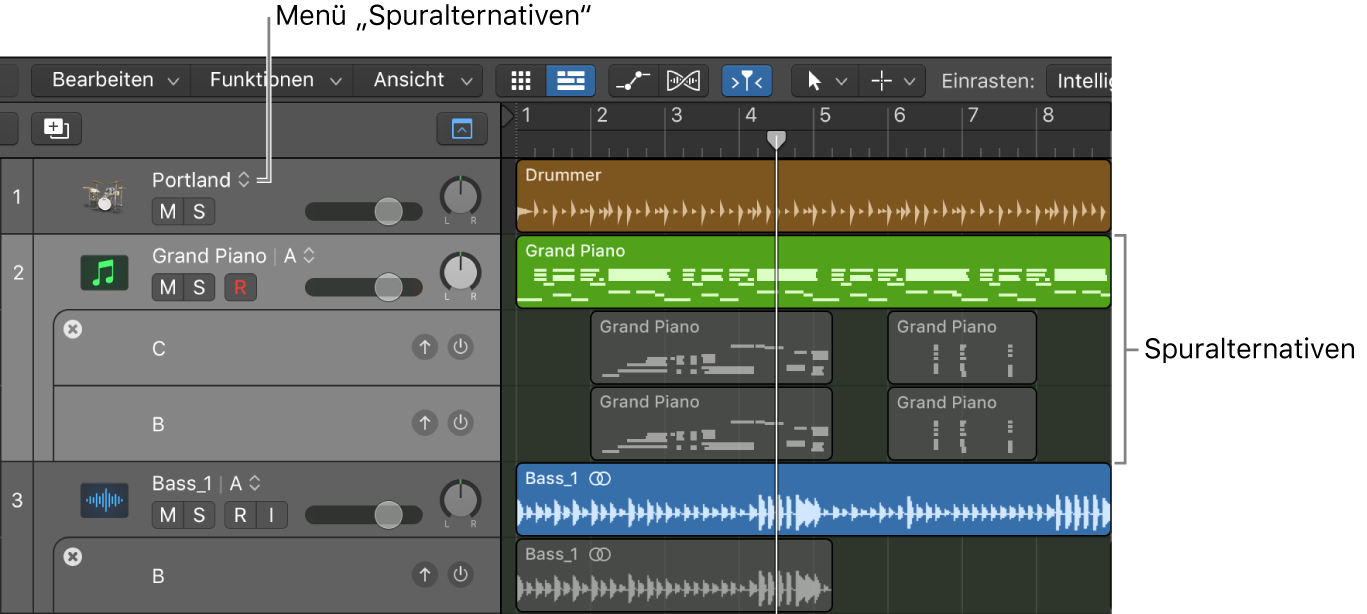Click the Portland track name
Screen dimensions: 1367x614
[191, 180]
